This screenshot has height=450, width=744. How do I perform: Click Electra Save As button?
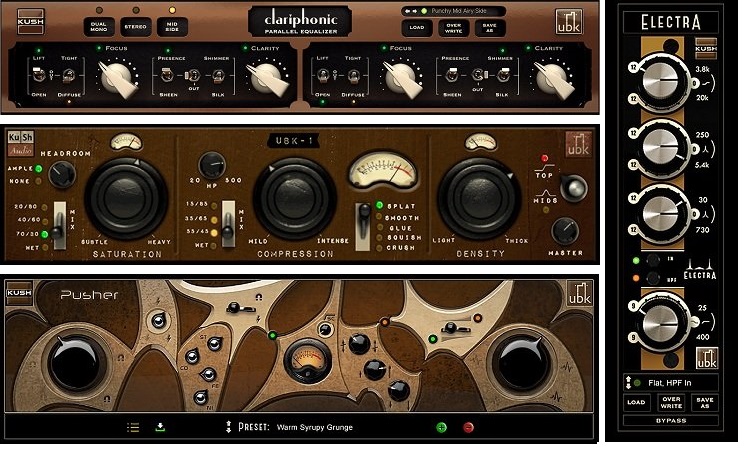coord(705,403)
